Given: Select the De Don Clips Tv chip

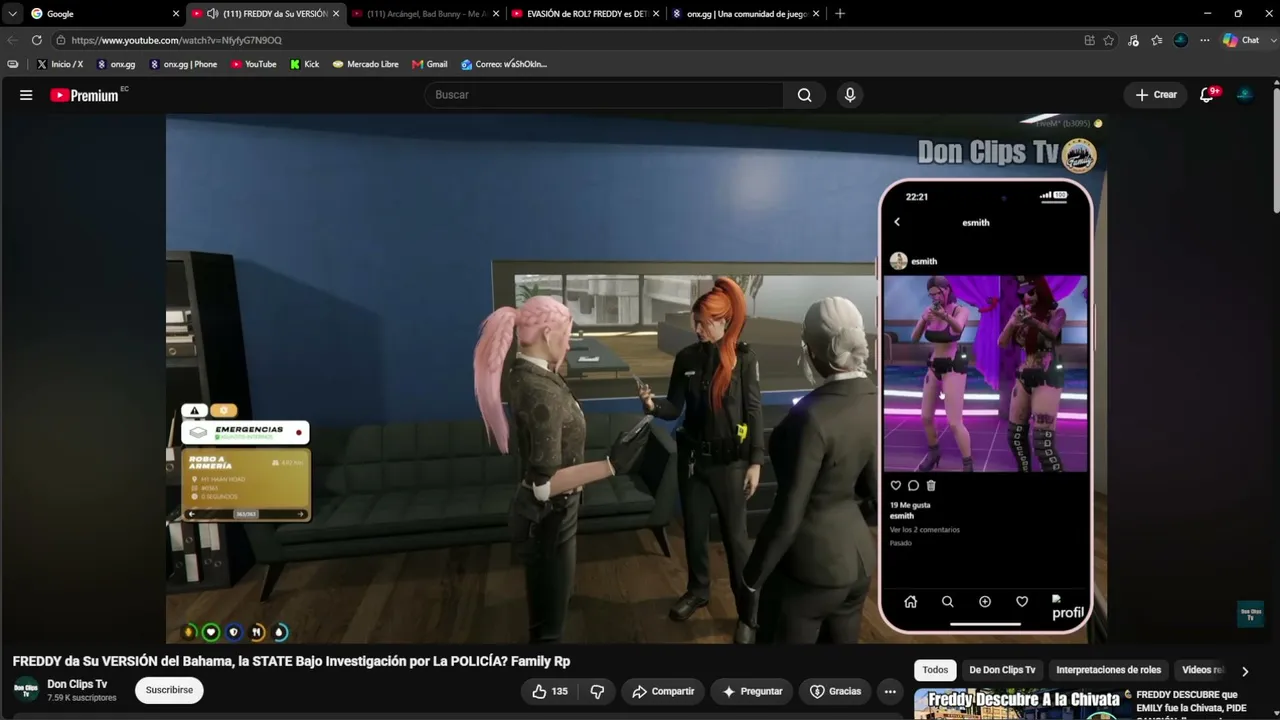Looking at the screenshot, I should (1002, 670).
